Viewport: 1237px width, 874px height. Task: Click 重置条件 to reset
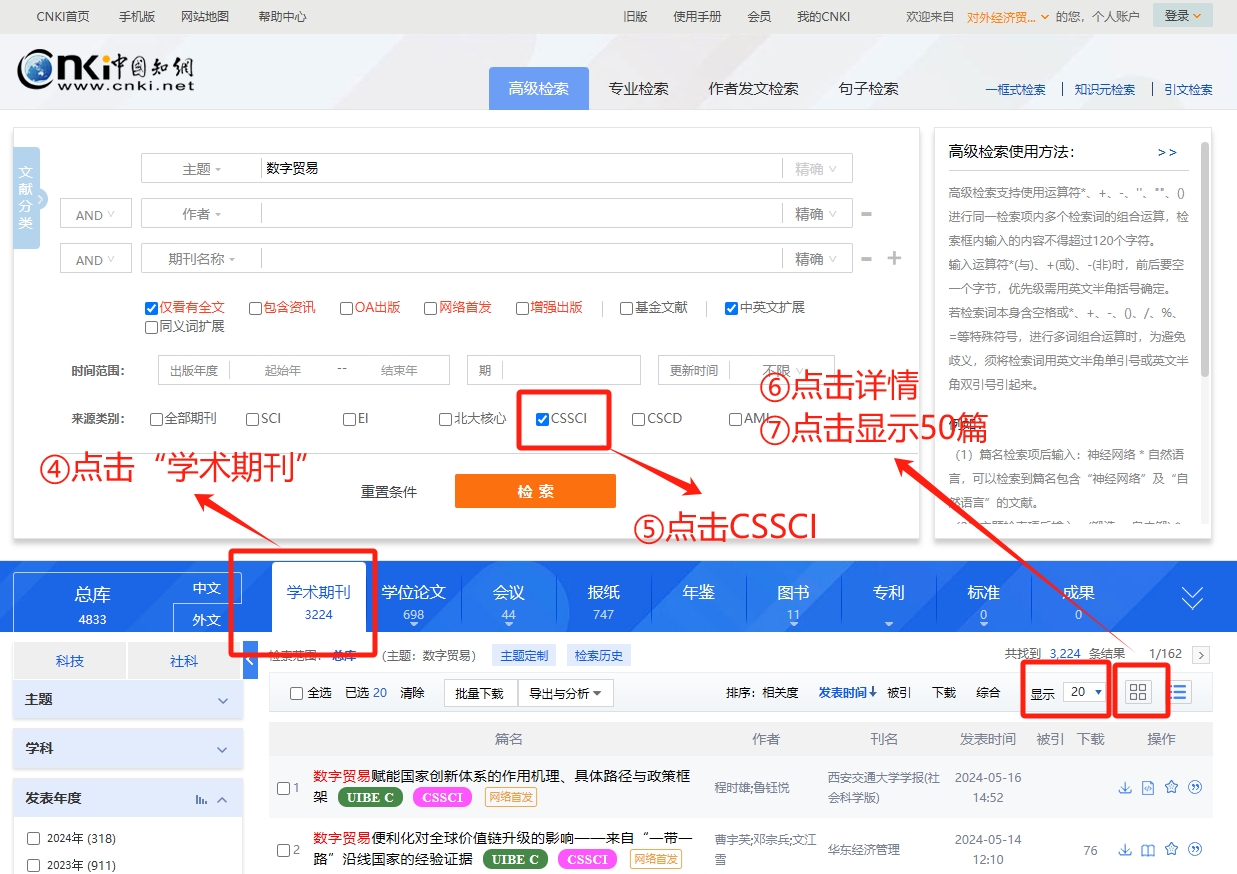pyautogui.click(x=389, y=492)
